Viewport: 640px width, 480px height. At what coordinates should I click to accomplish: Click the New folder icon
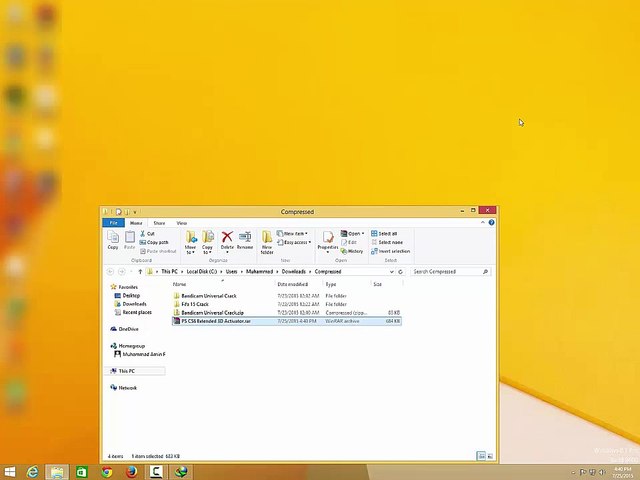point(267,242)
